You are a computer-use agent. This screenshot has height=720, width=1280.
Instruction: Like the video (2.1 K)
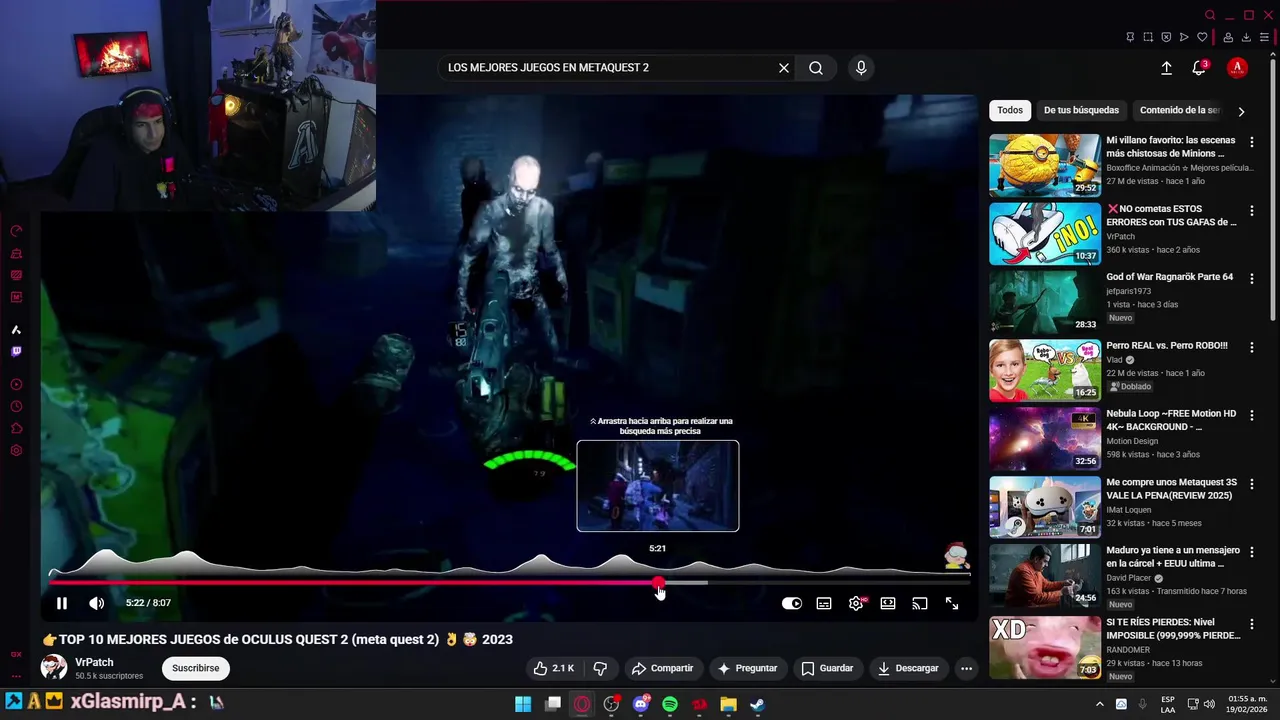(x=553, y=668)
